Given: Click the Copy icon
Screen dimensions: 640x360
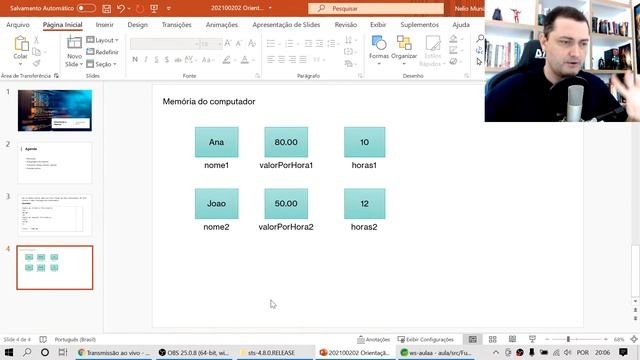Looking at the screenshot, I should 36,52.
